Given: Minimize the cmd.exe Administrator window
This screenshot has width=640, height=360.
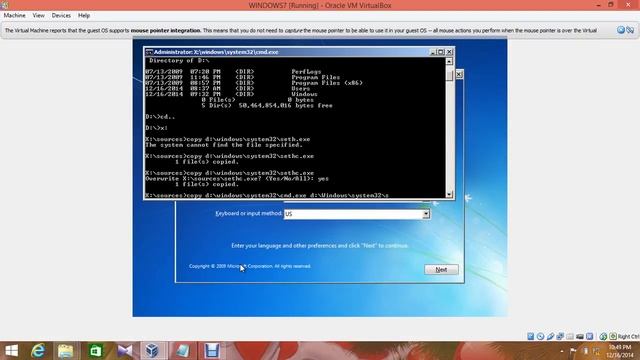Looking at the screenshot, I should 433,52.
